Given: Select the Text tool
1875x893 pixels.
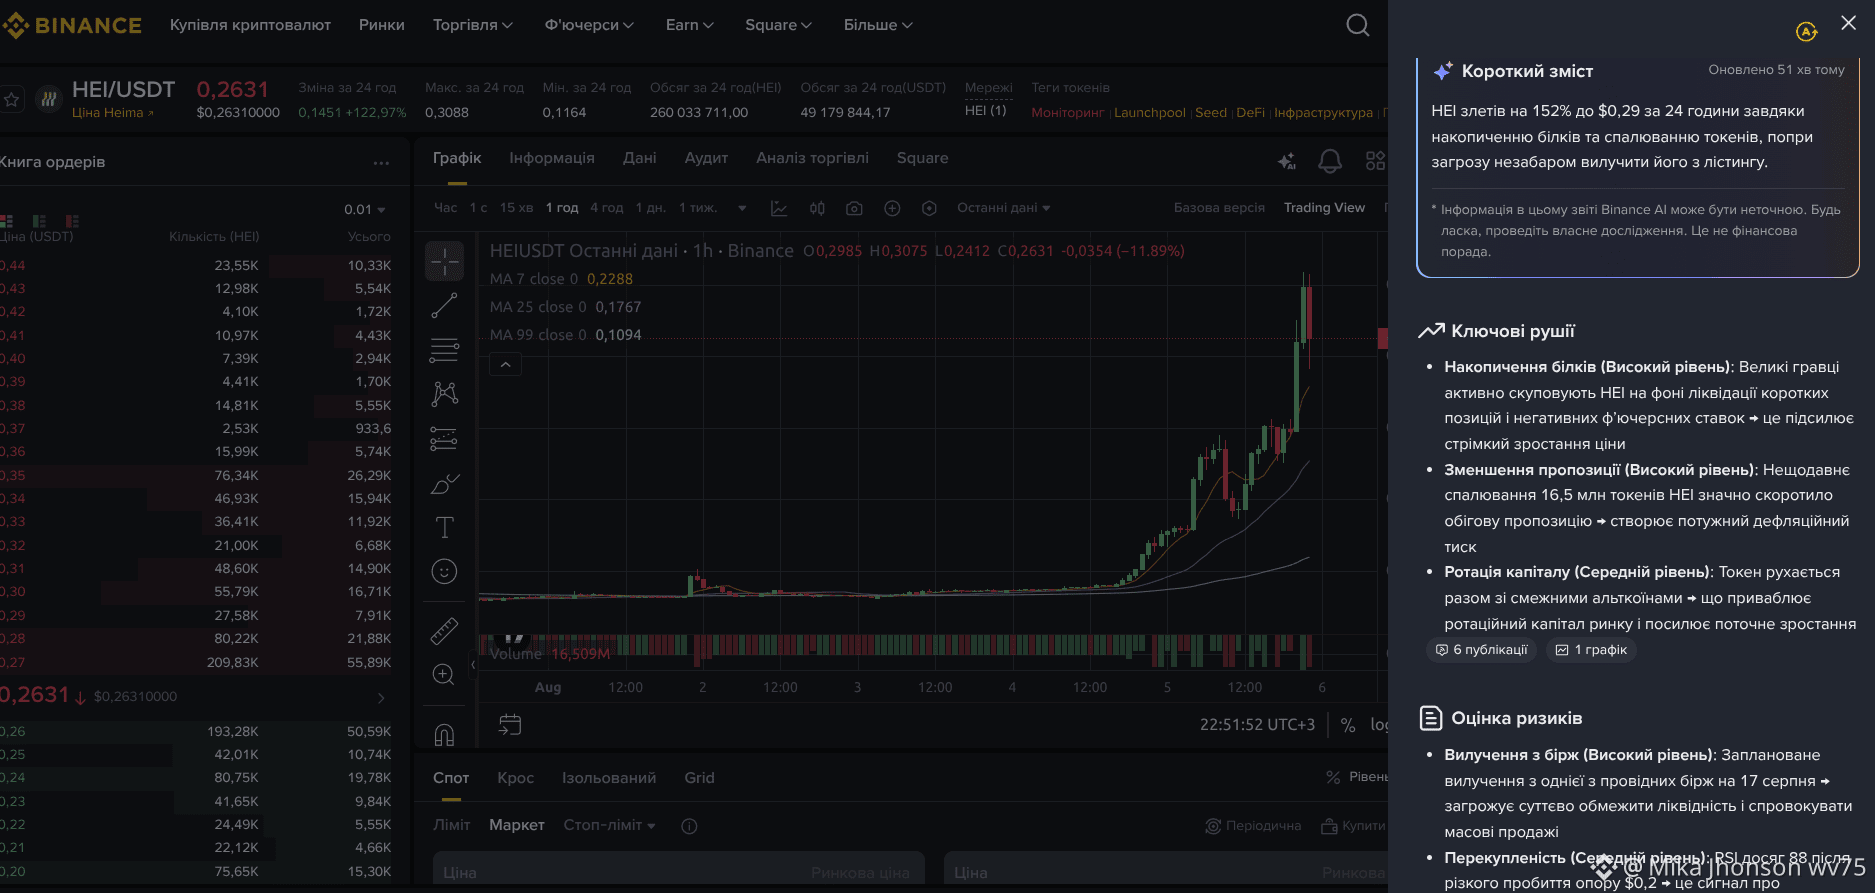Looking at the screenshot, I should [x=444, y=527].
